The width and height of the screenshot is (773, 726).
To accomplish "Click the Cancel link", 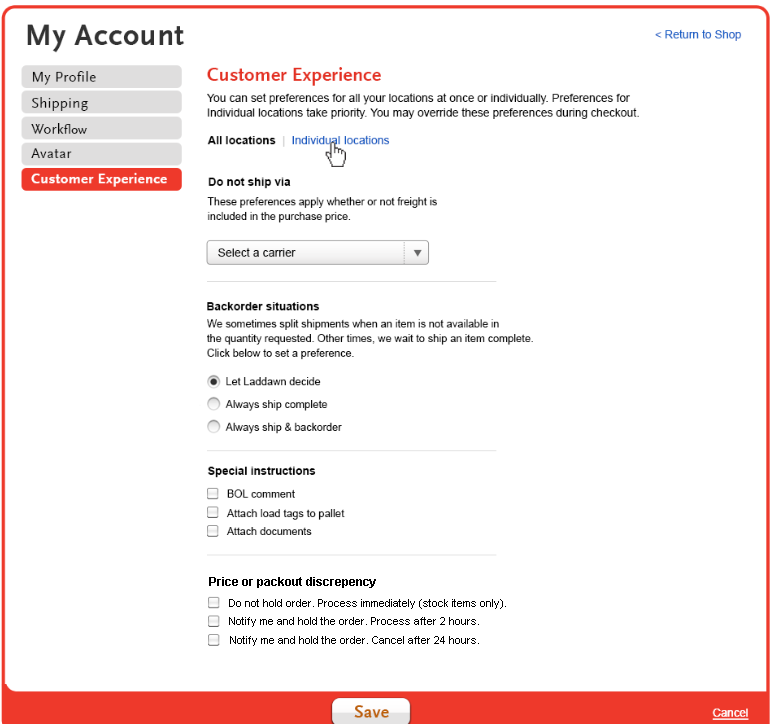I will (730, 713).
